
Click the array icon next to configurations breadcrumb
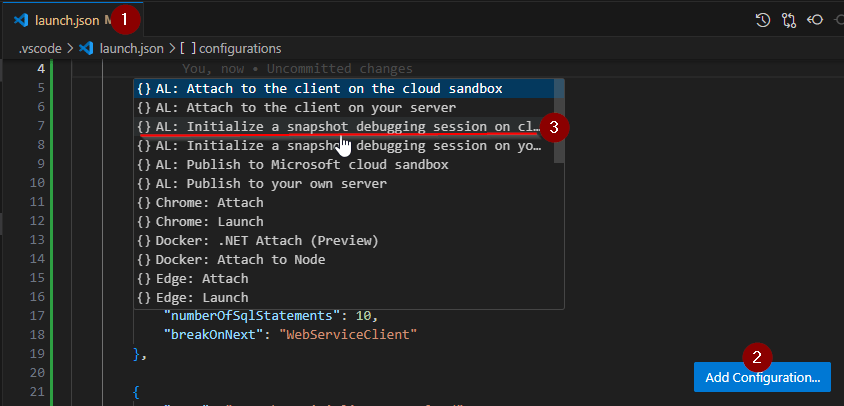click(189, 48)
